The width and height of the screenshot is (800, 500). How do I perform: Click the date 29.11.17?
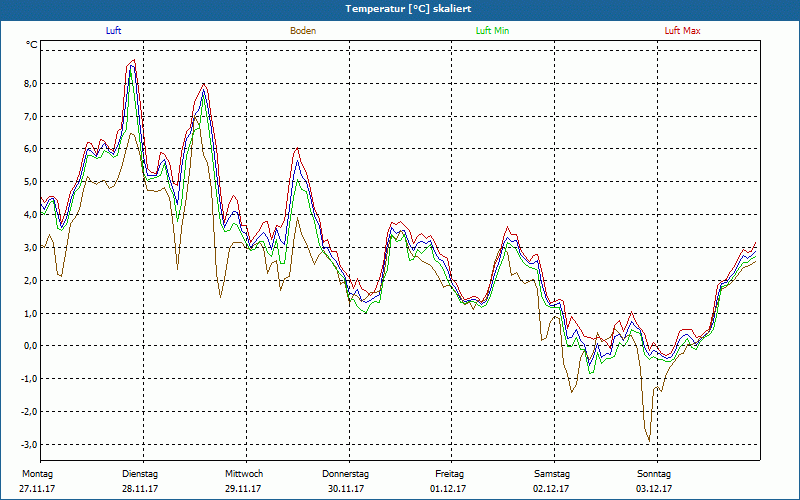click(x=243, y=489)
